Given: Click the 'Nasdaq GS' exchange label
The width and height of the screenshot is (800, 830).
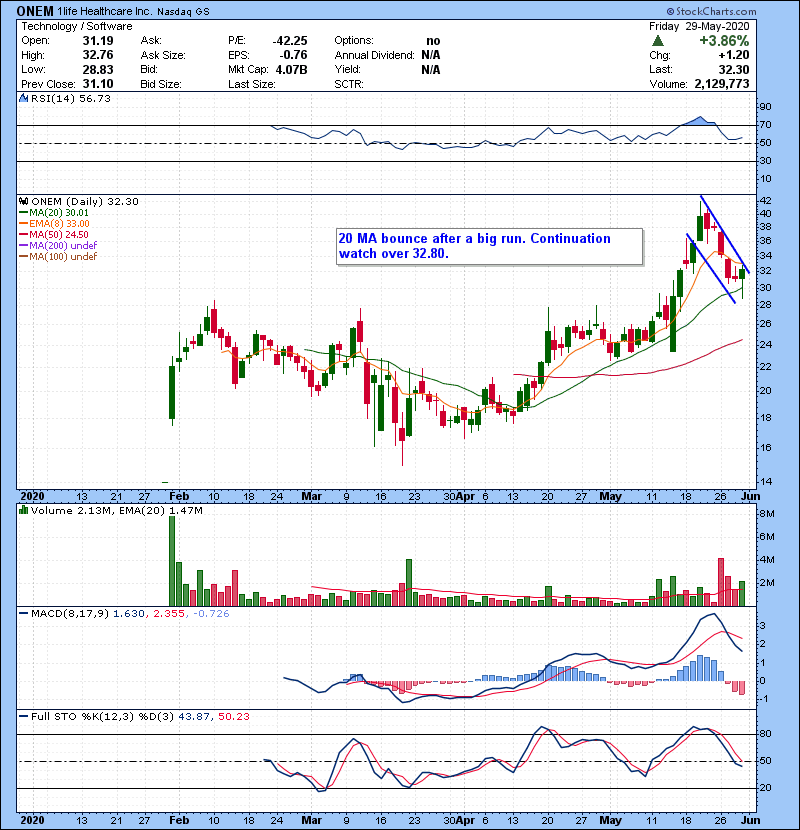Looking at the screenshot, I should (183, 12).
